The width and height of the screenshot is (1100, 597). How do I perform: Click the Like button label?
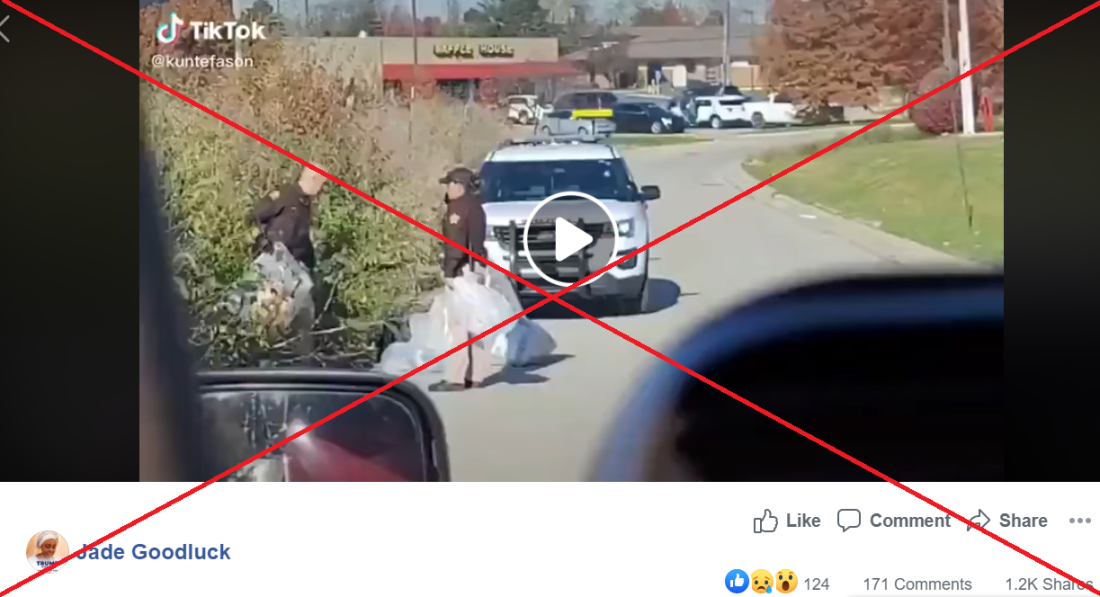(x=803, y=521)
